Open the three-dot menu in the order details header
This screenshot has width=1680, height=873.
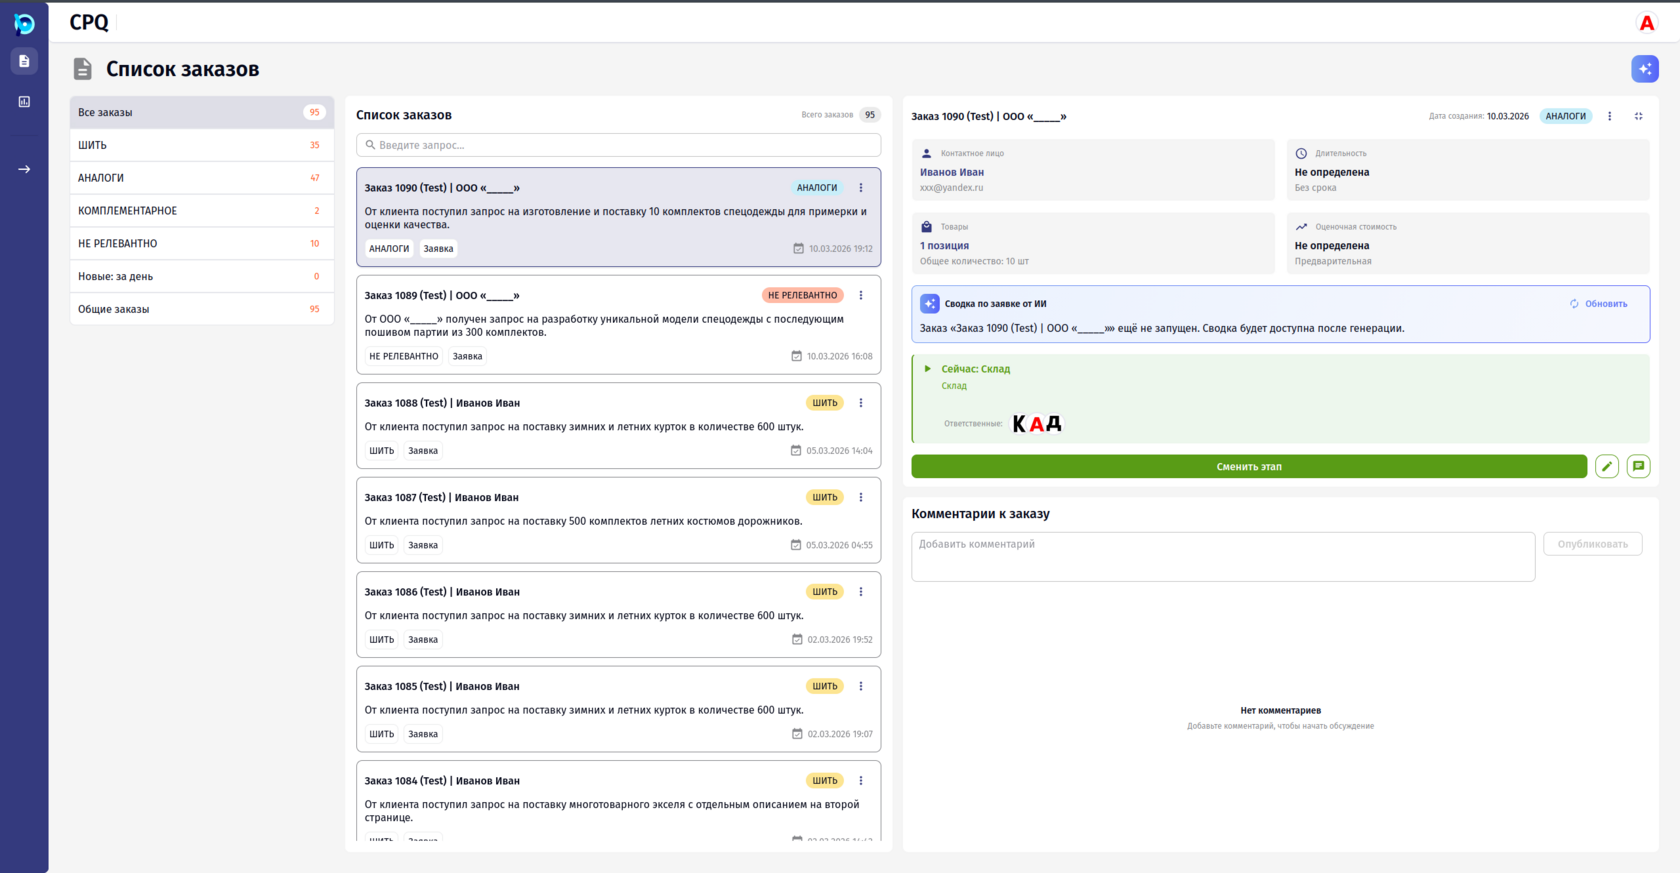[x=1609, y=116]
